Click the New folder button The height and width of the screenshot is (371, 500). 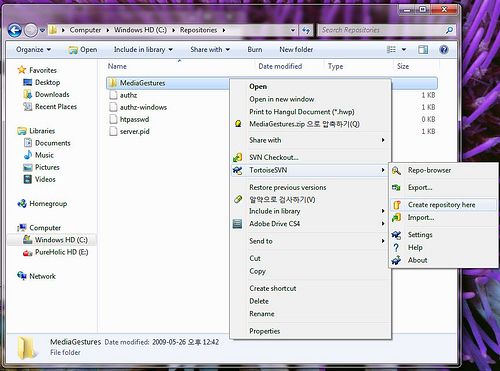pos(296,50)
